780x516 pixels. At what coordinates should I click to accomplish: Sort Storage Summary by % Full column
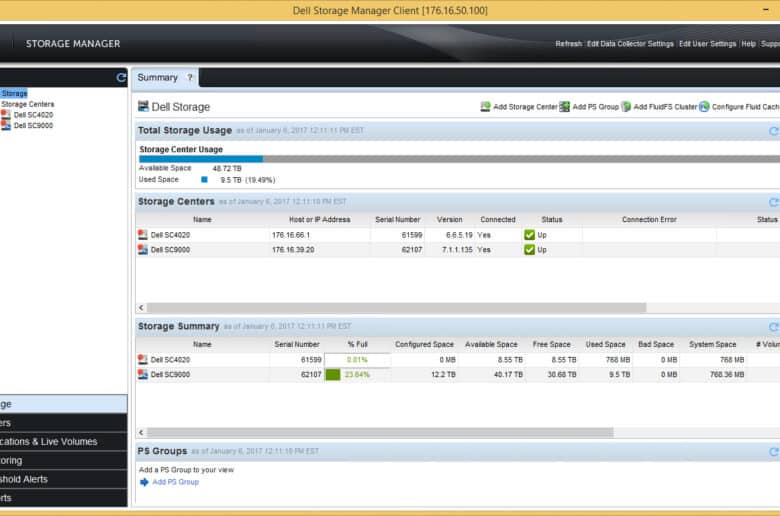(357, 344)
